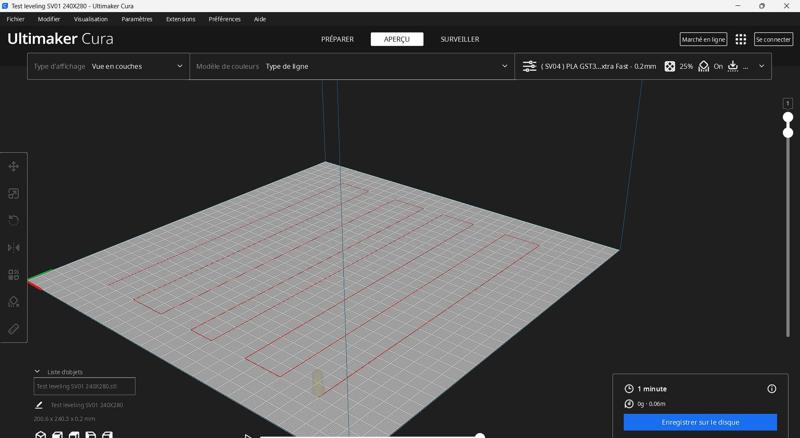The image size is (800, 438).
Task: Switch to the SURVEILLER stage
Action: coord(460,39)
